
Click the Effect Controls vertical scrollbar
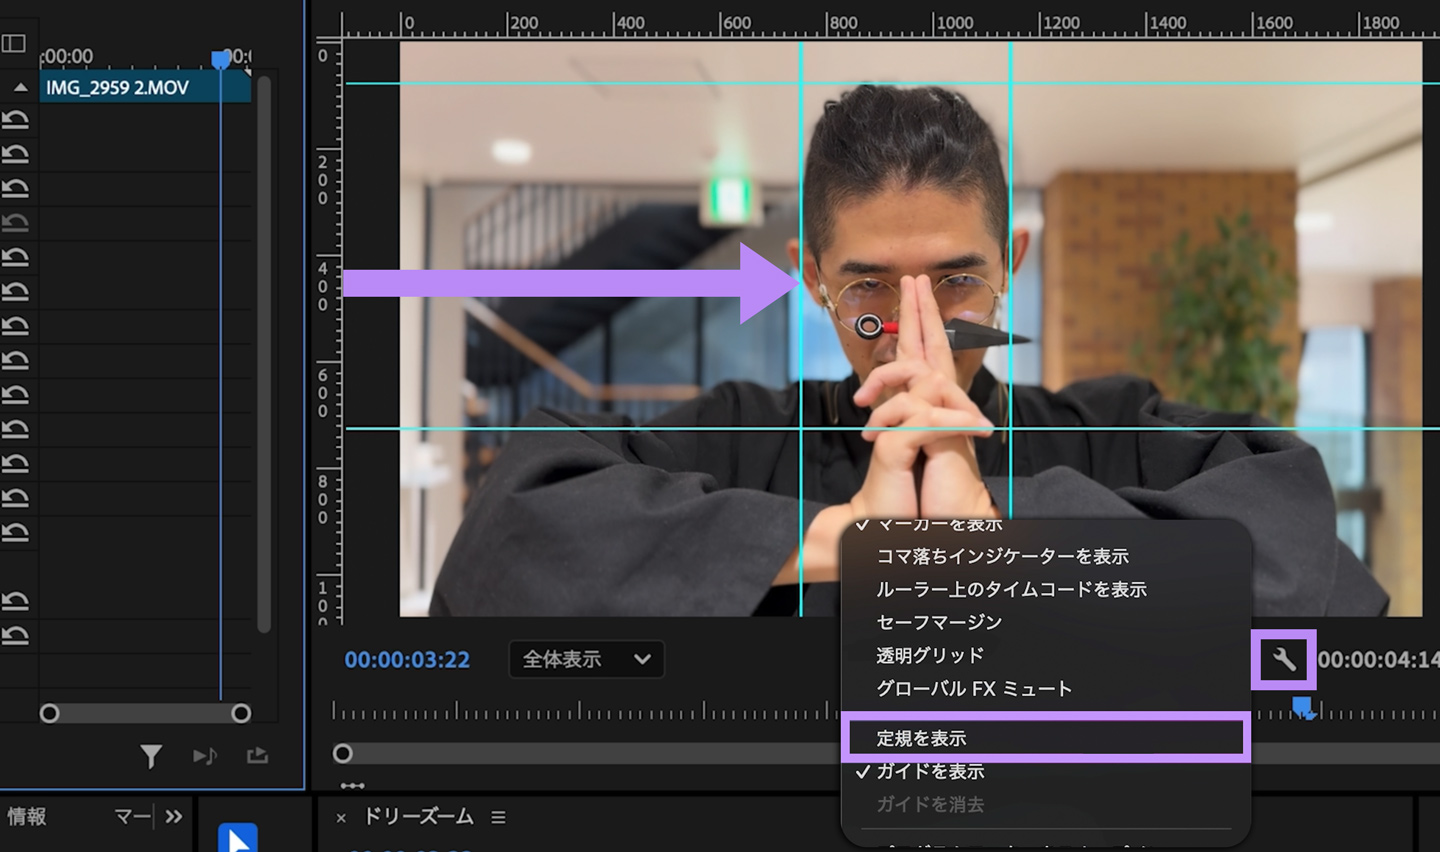[x=264, y=354]
